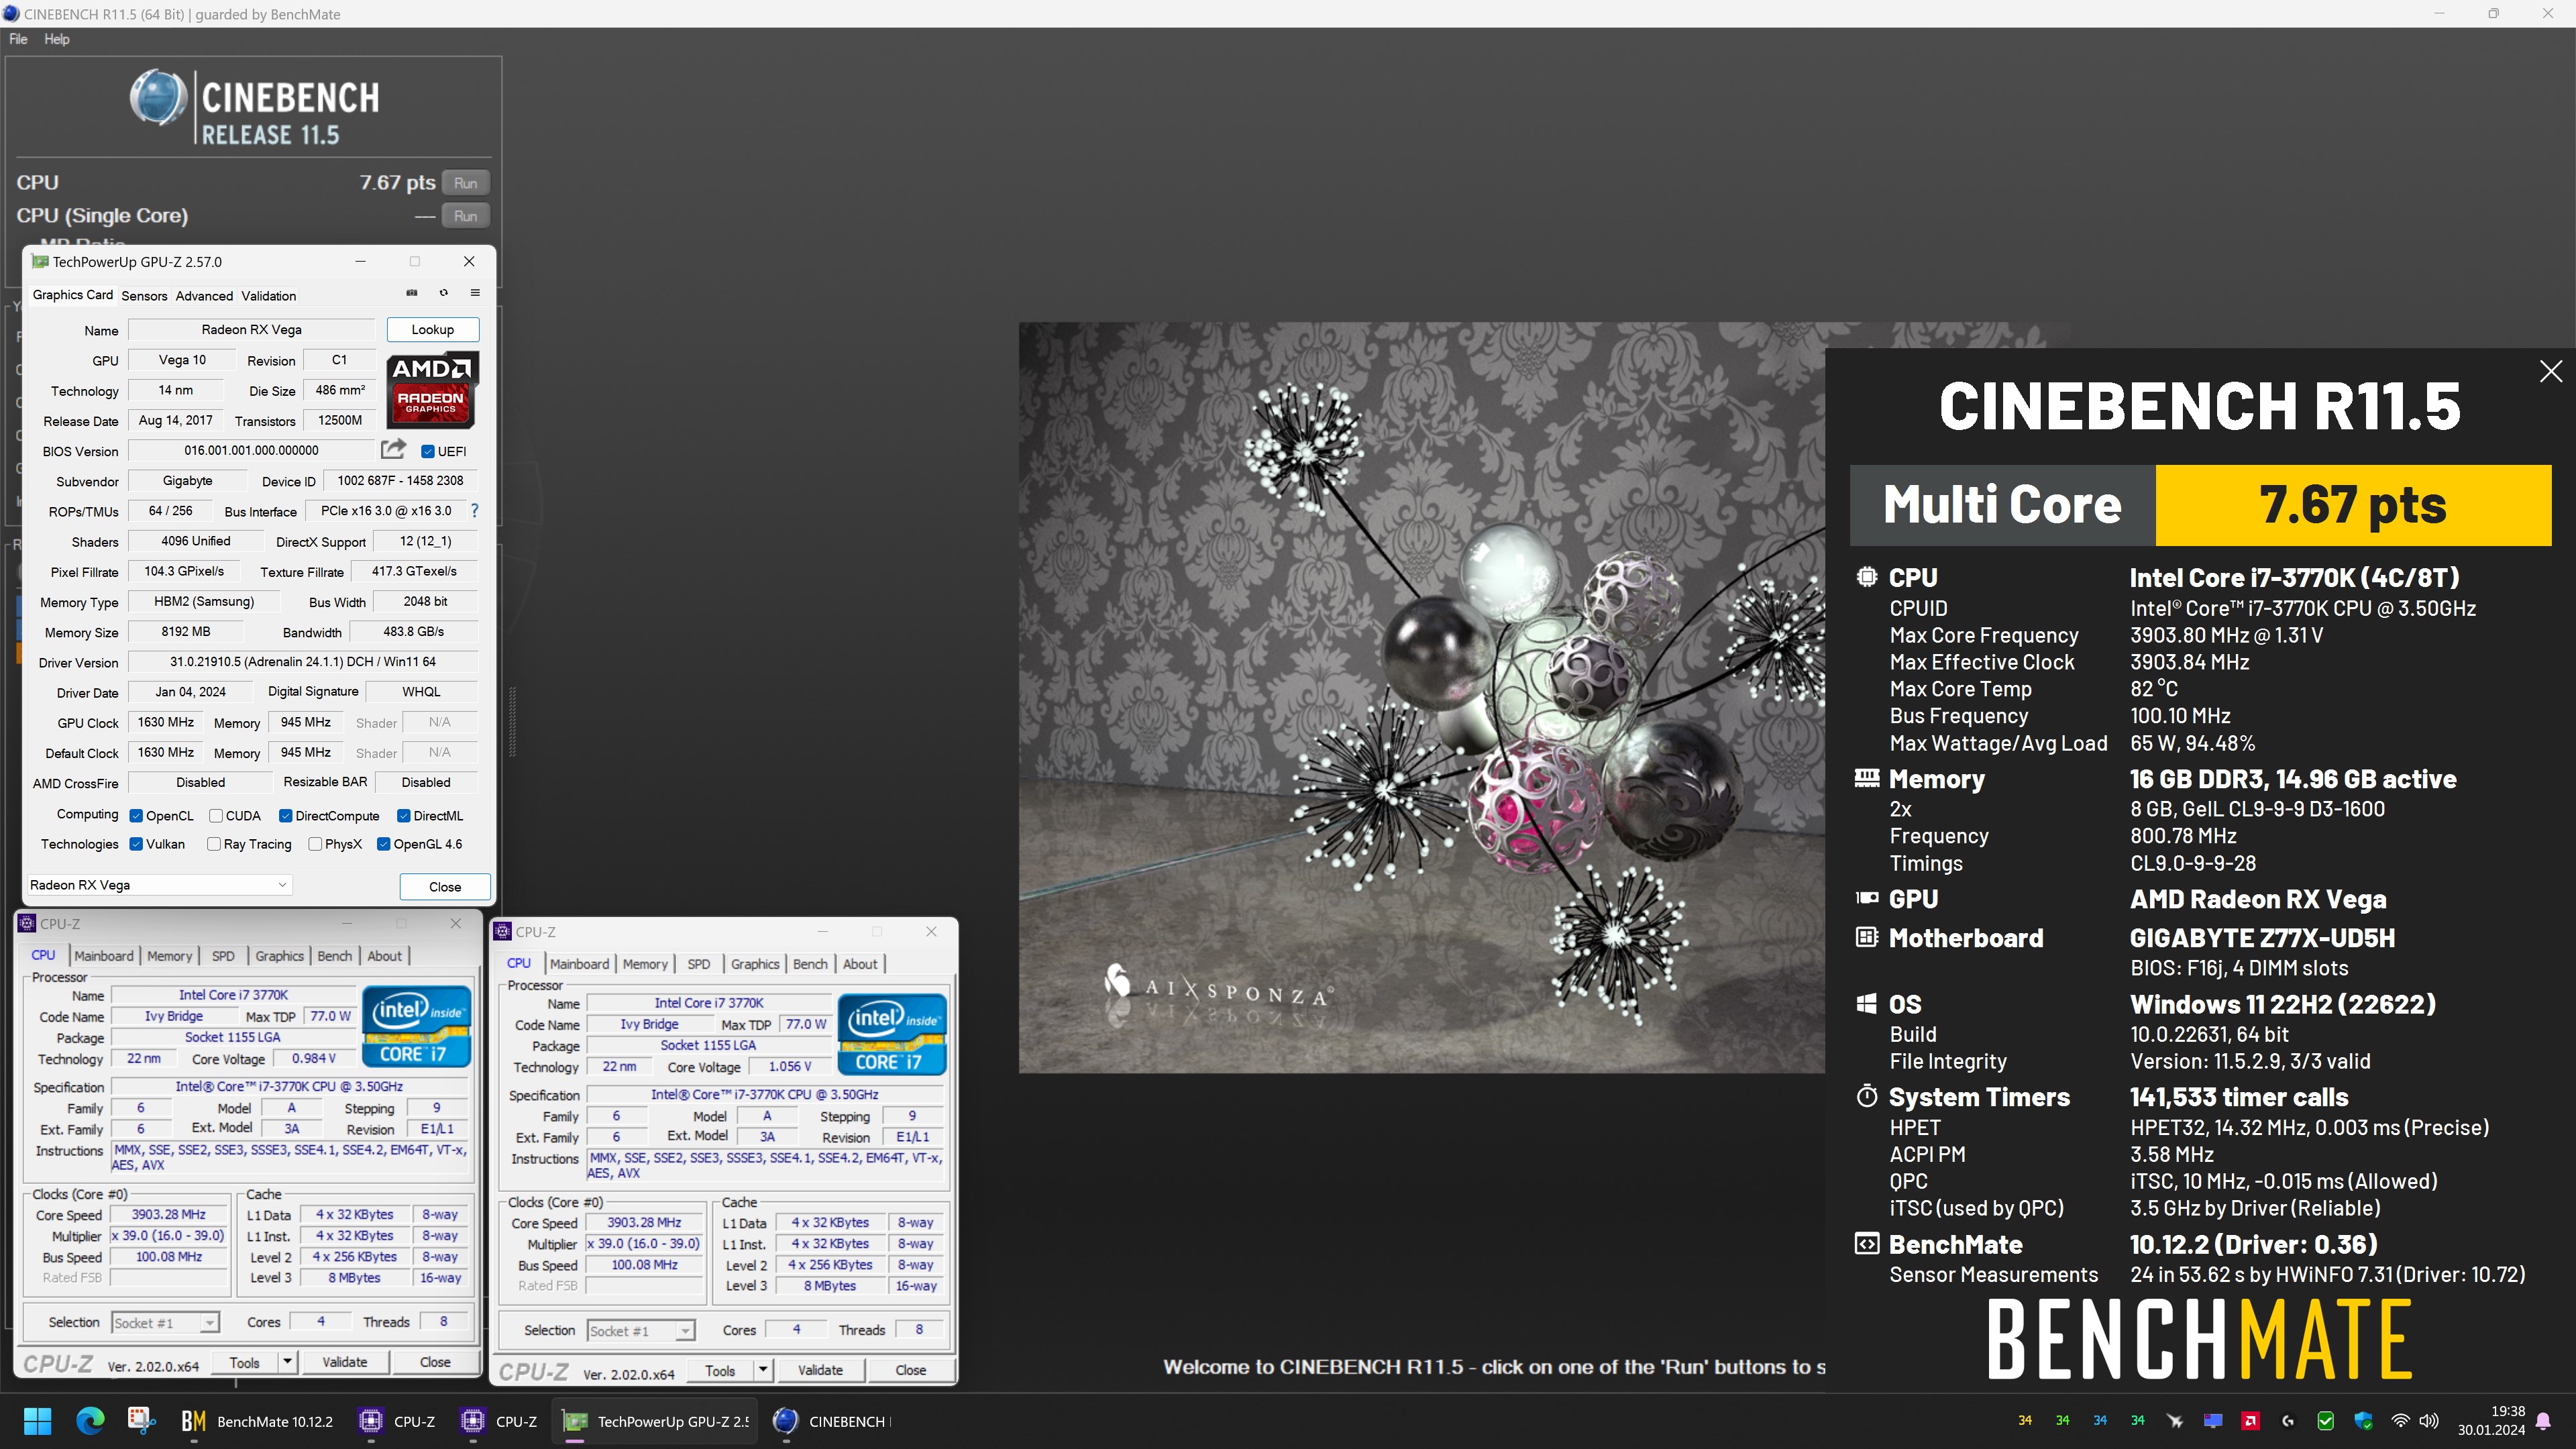This screenshot has height=1449, width=2576.
Task: Run the CPU (Single Core) test
Action: point(465,216)
